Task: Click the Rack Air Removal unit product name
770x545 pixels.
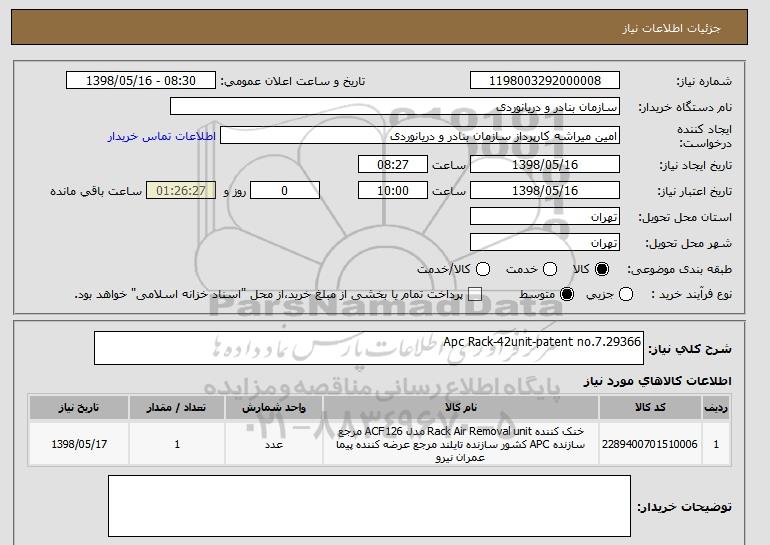Action: click(461, 444)
